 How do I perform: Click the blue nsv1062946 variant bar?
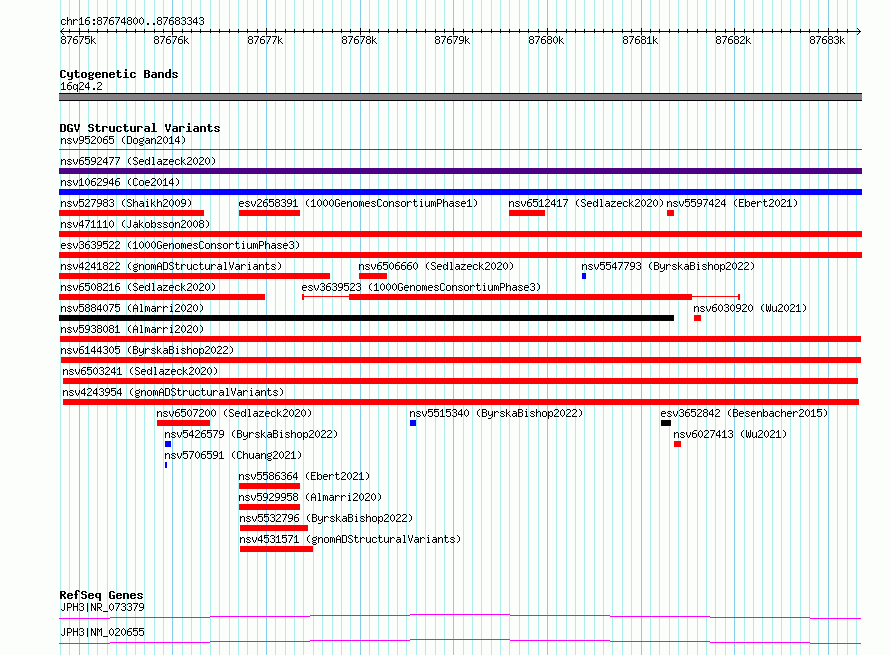pyautogui.click(x=460, y=192)
